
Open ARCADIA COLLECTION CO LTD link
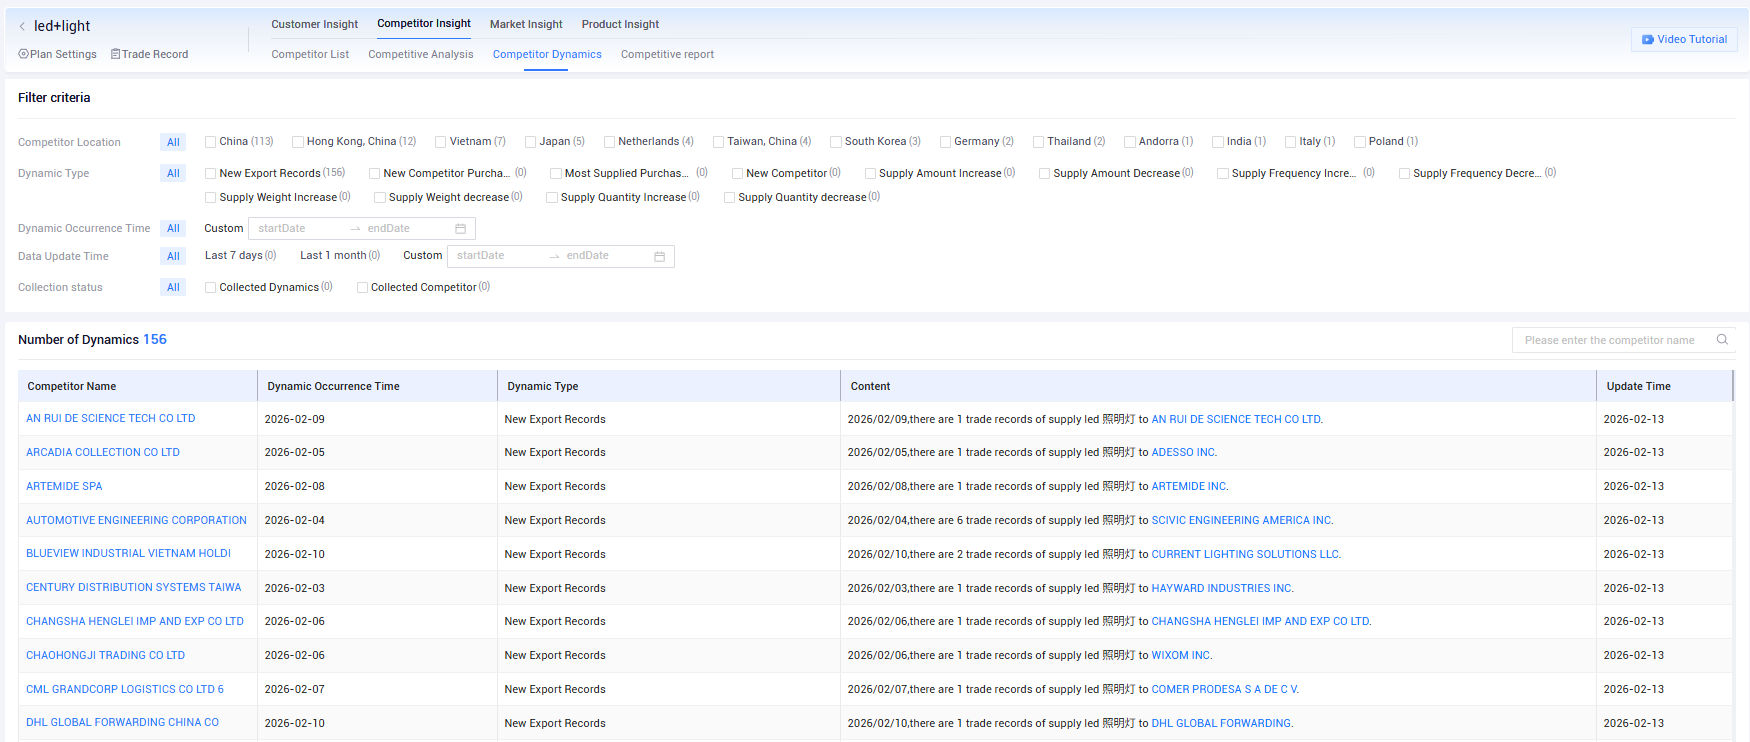[103, 453]
